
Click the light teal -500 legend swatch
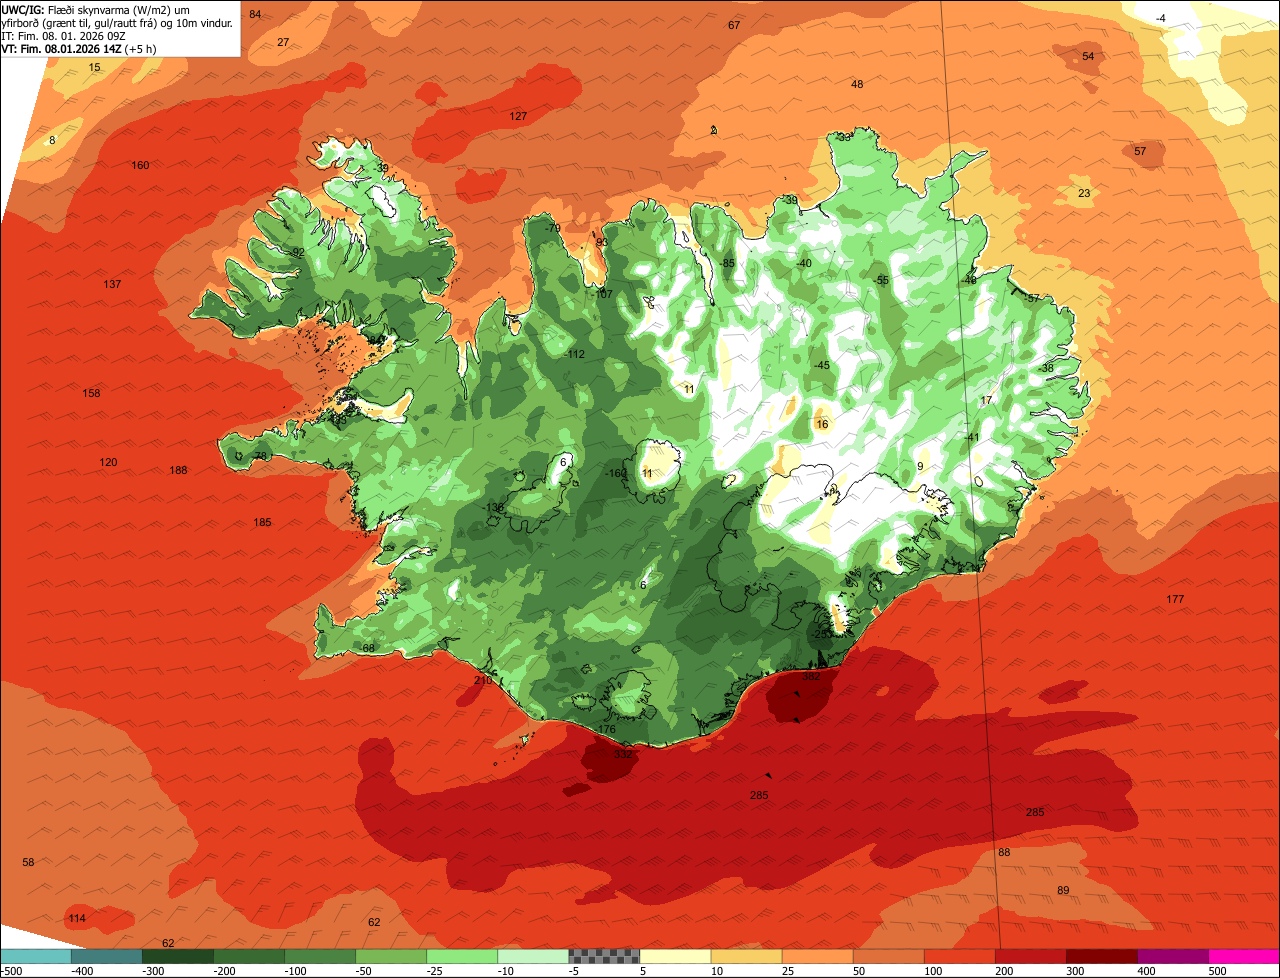[35, 956]
